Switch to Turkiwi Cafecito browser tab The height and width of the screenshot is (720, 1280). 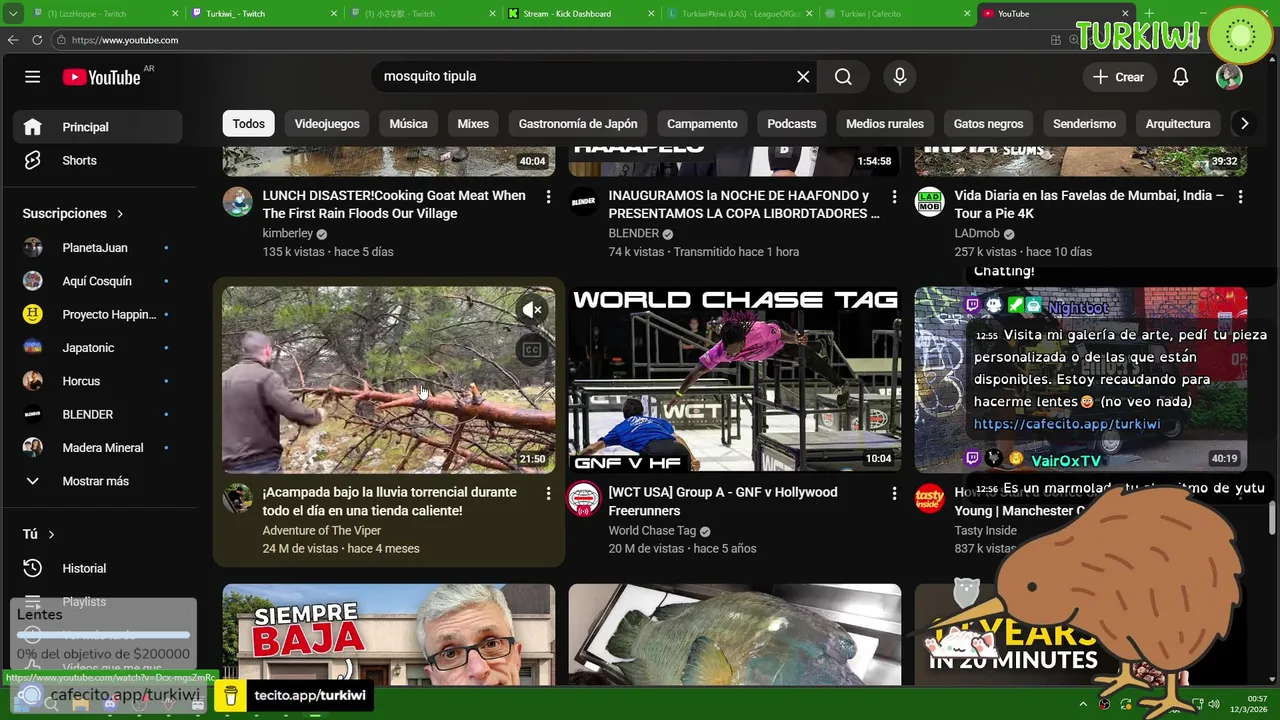tap(895, 14)
